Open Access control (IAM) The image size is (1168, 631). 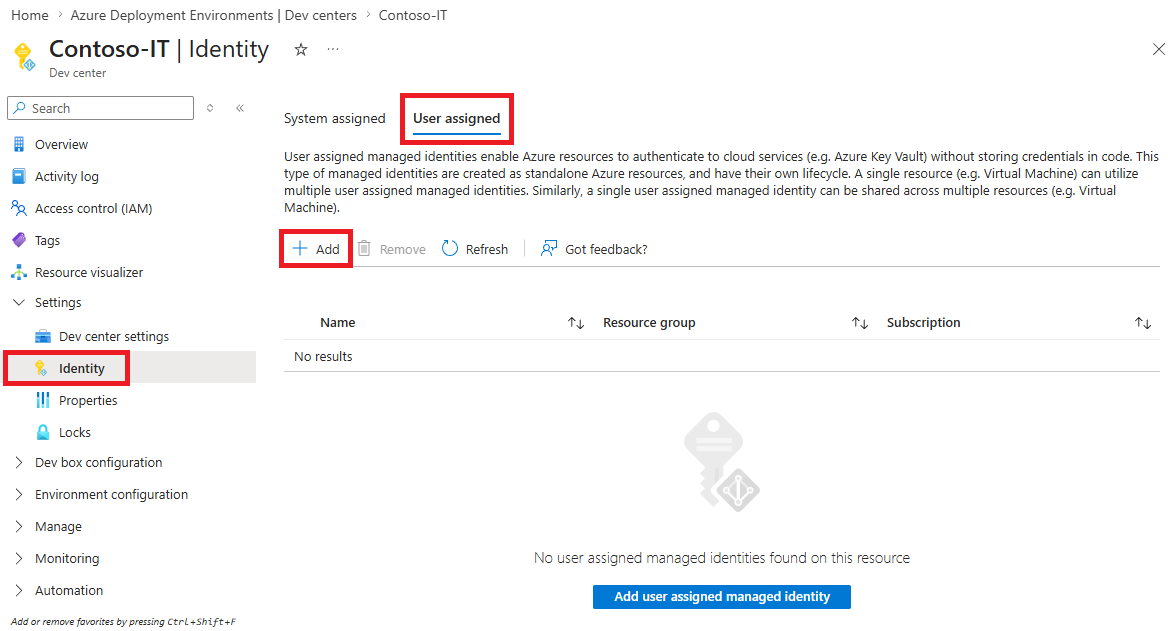pyautogui.click(x=93, y=209)
